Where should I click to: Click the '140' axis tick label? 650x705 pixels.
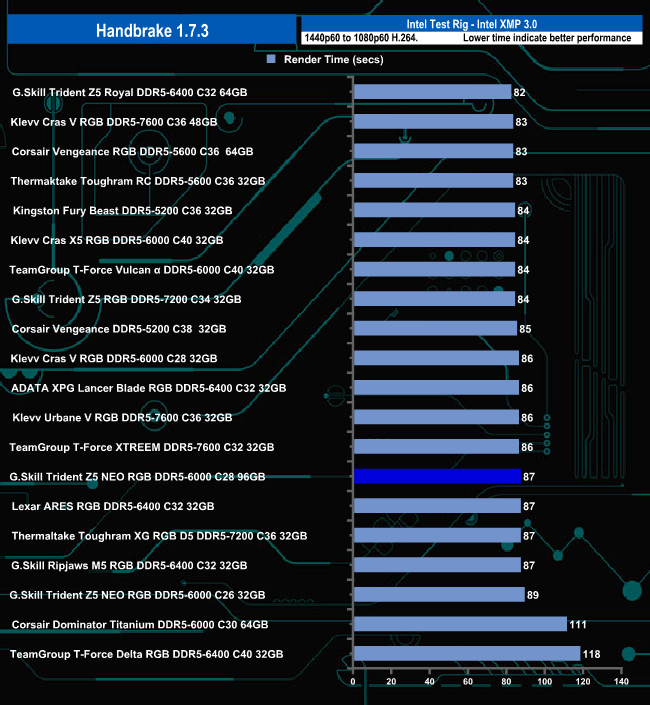point(621,682)
